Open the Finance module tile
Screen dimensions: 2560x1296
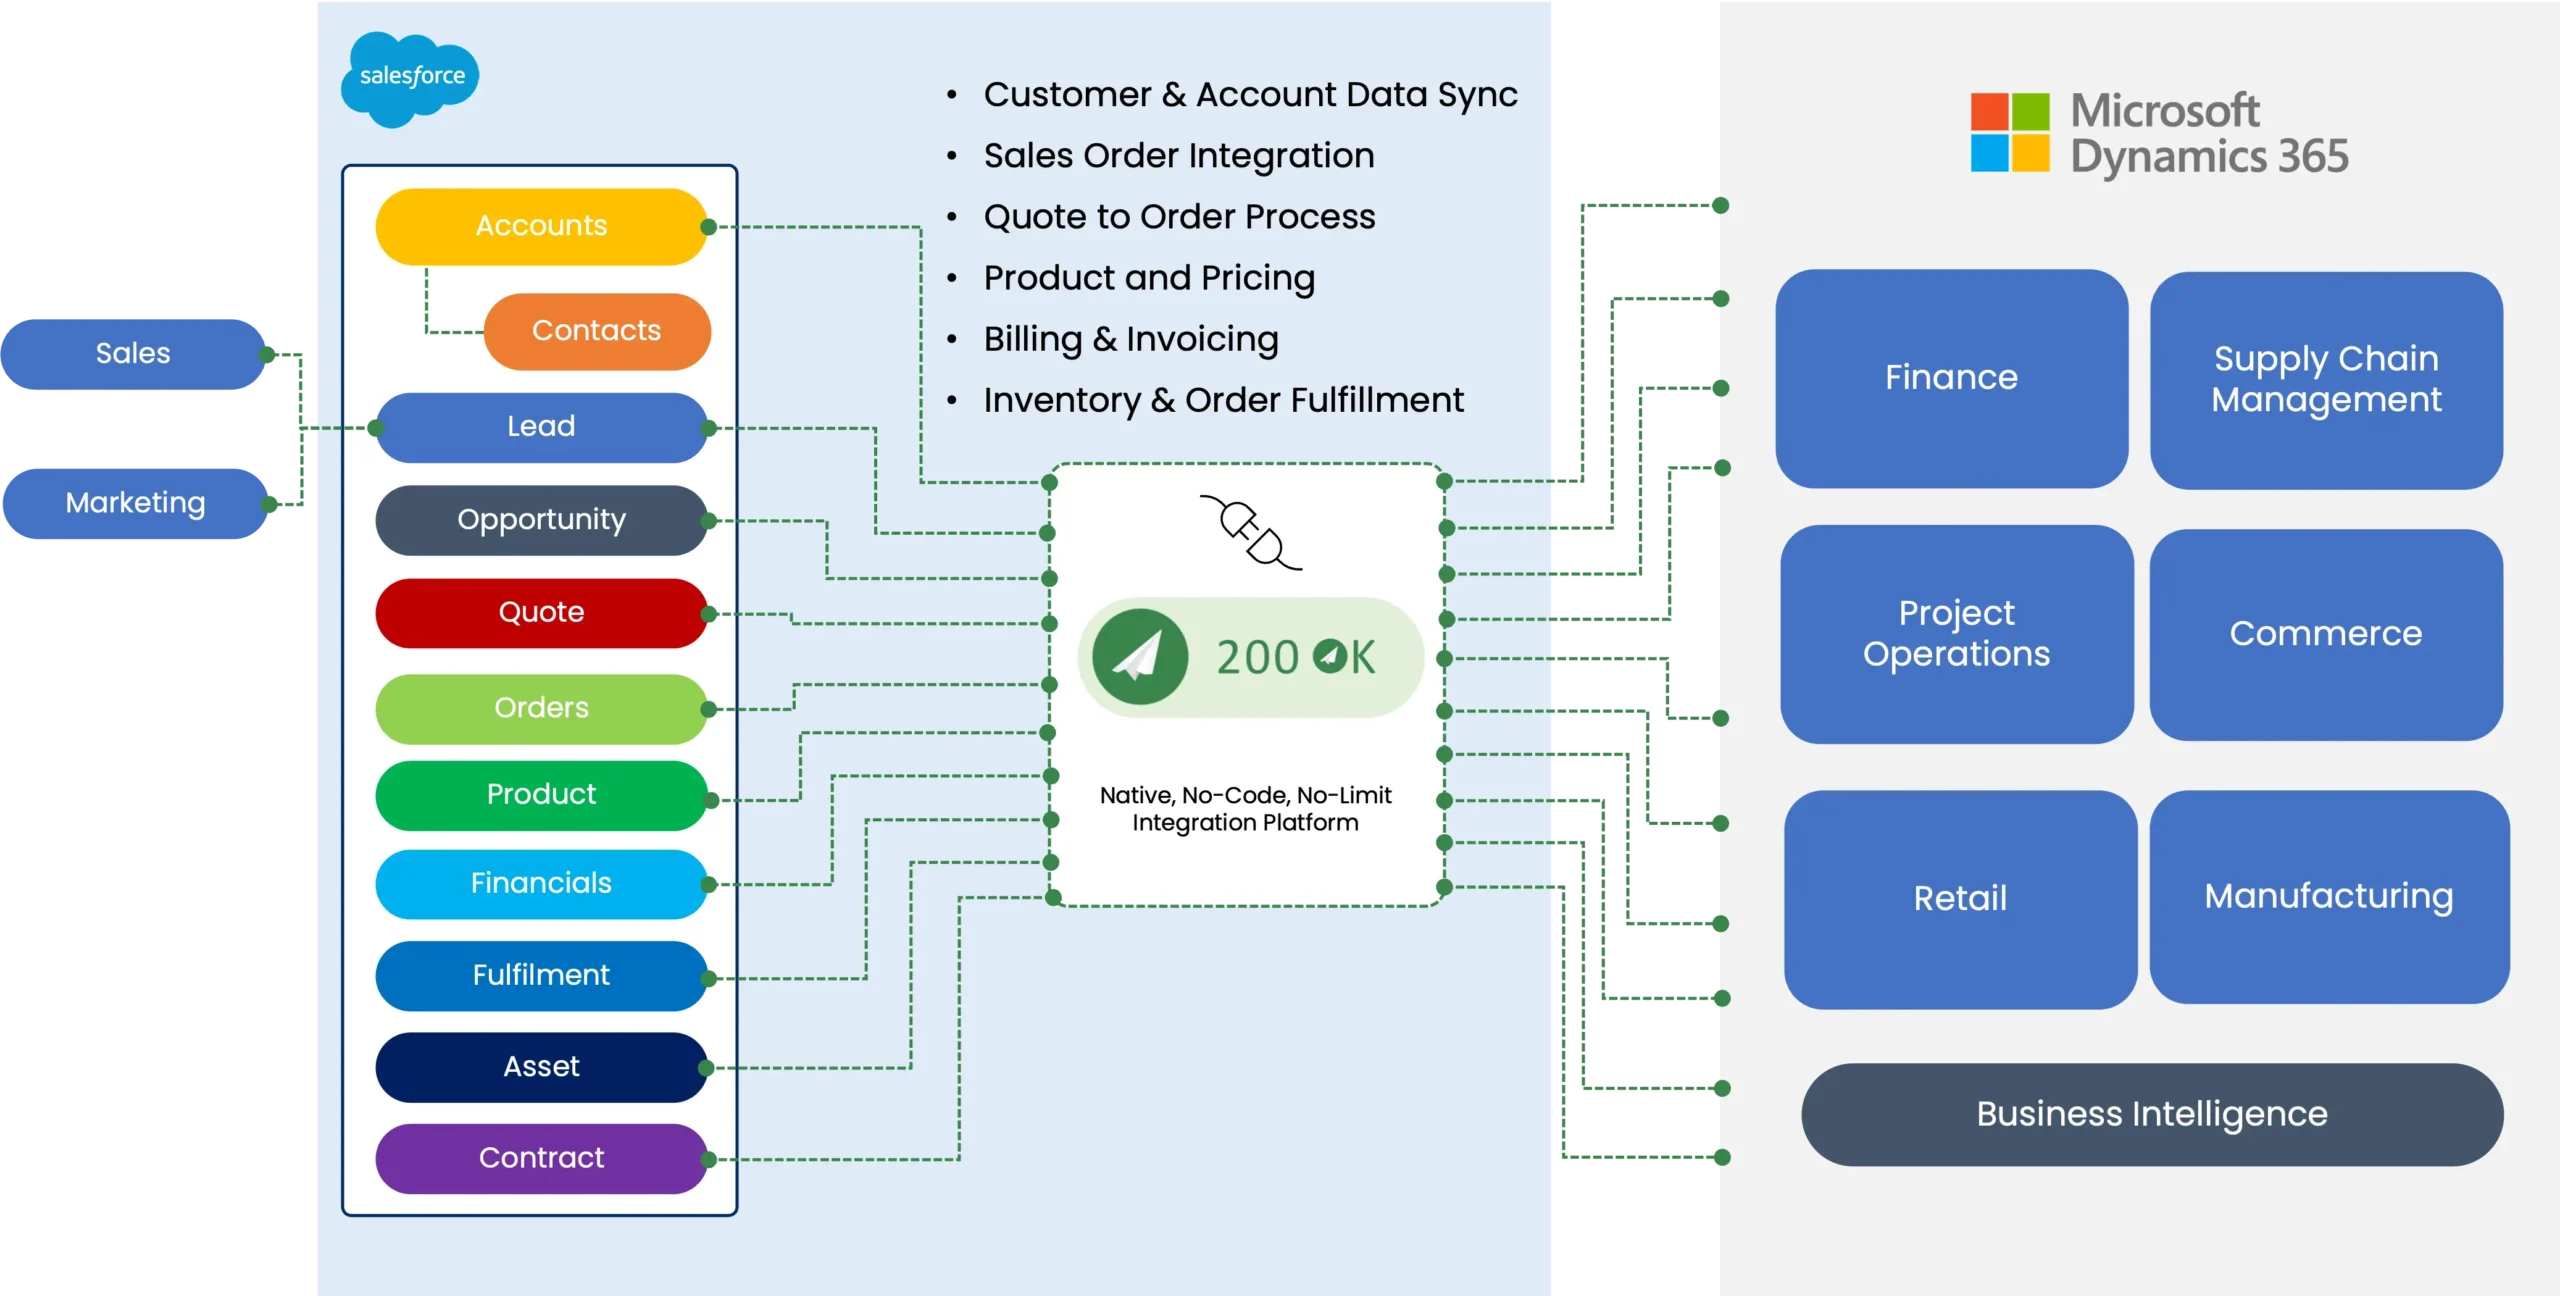[1951, 378]
